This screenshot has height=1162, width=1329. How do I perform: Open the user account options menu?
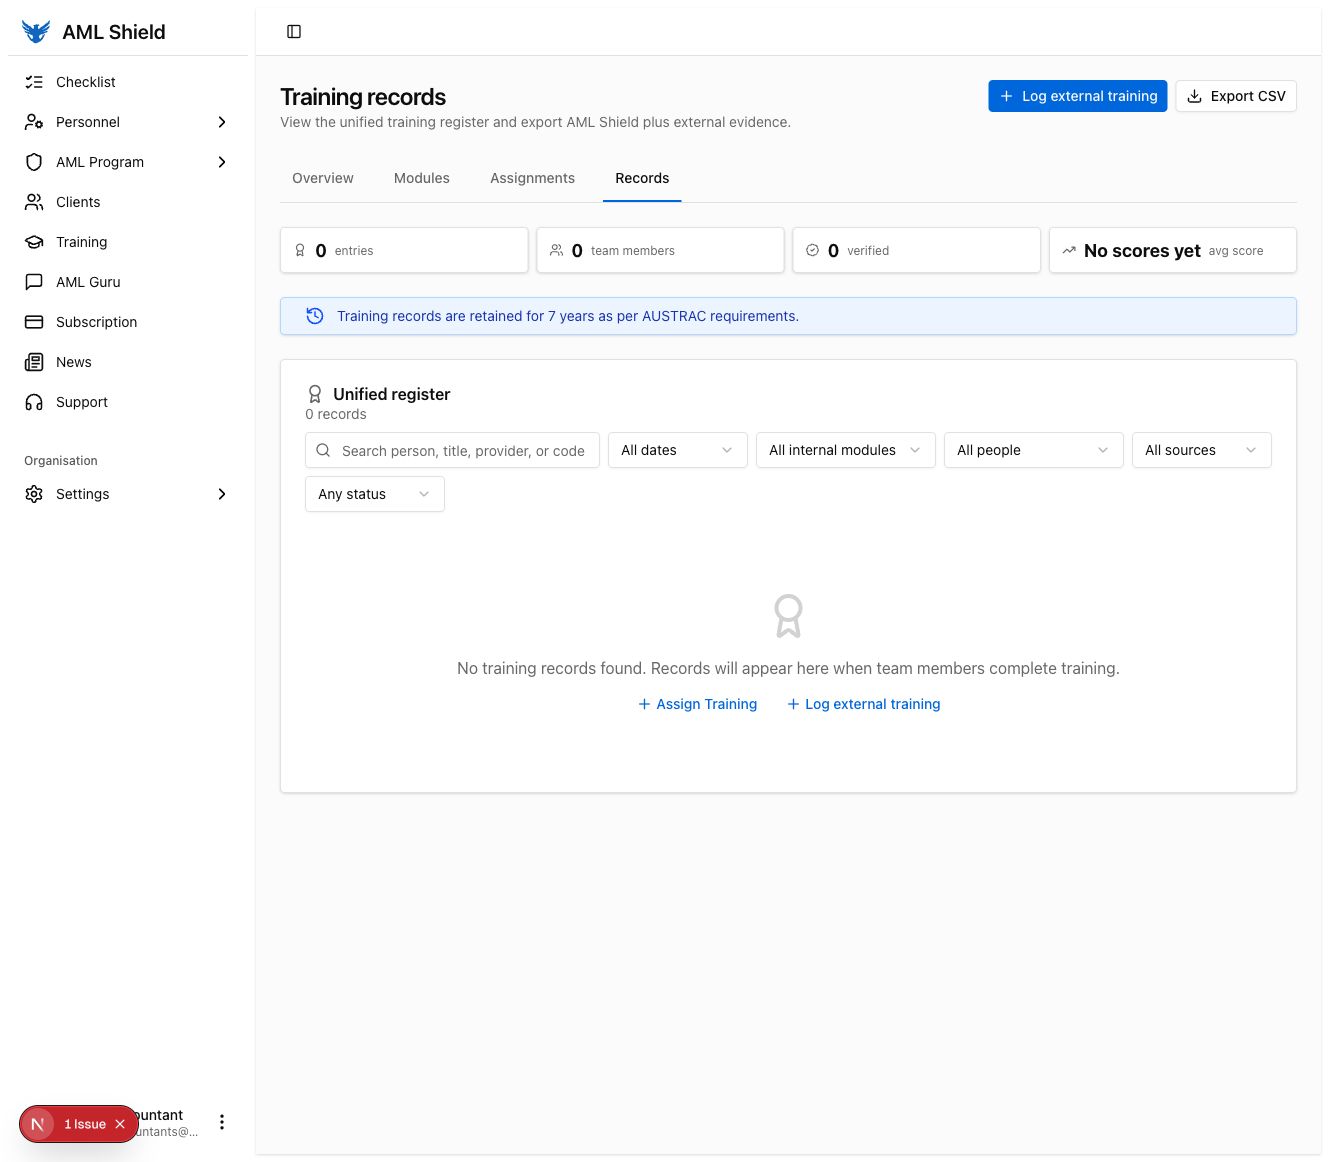click(x=222, y=1122)
